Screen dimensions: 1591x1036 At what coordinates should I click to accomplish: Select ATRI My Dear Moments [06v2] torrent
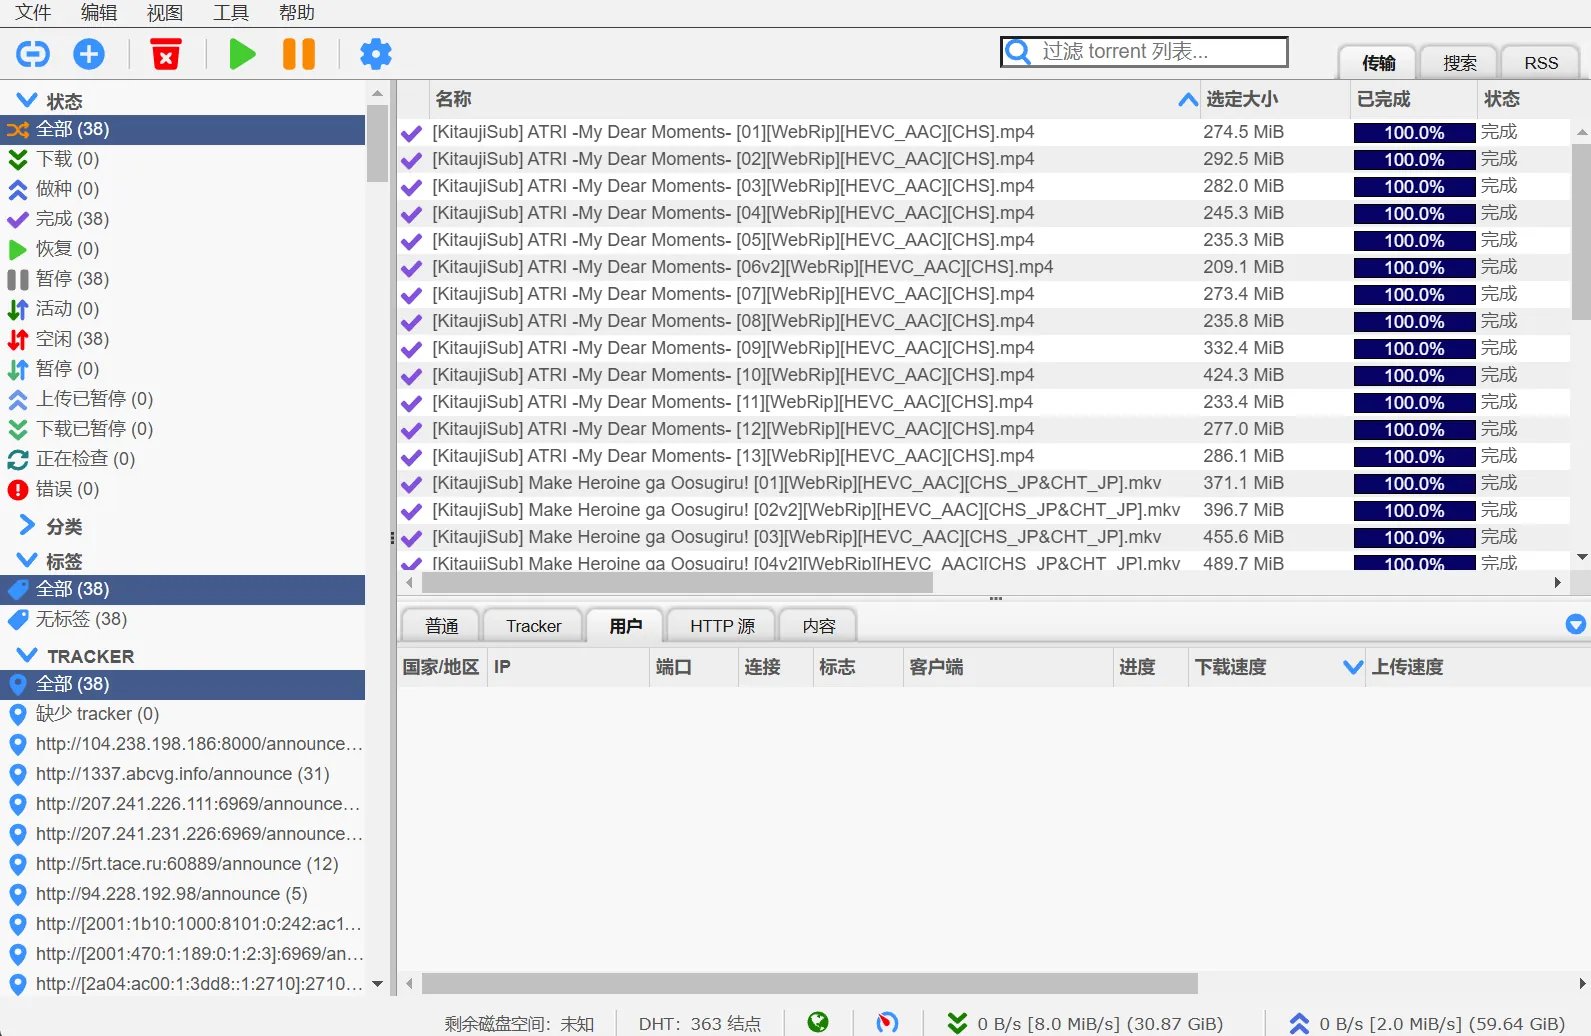coord(742,267)
